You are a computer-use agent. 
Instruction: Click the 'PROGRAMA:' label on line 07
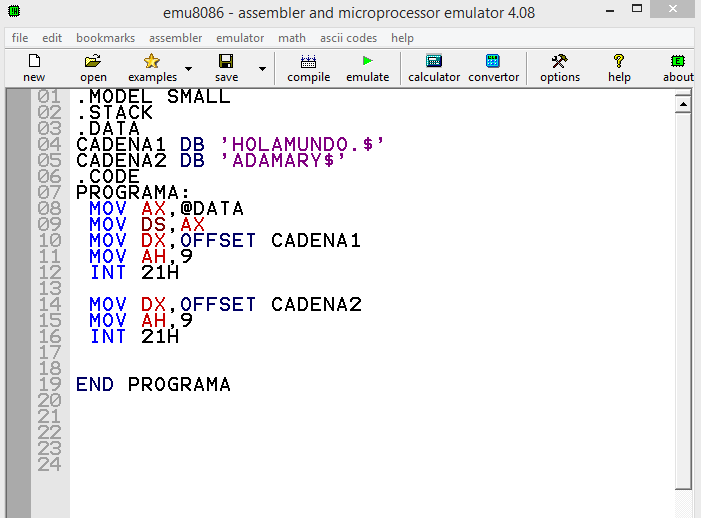pyautogui.click(x=133, y=193)
